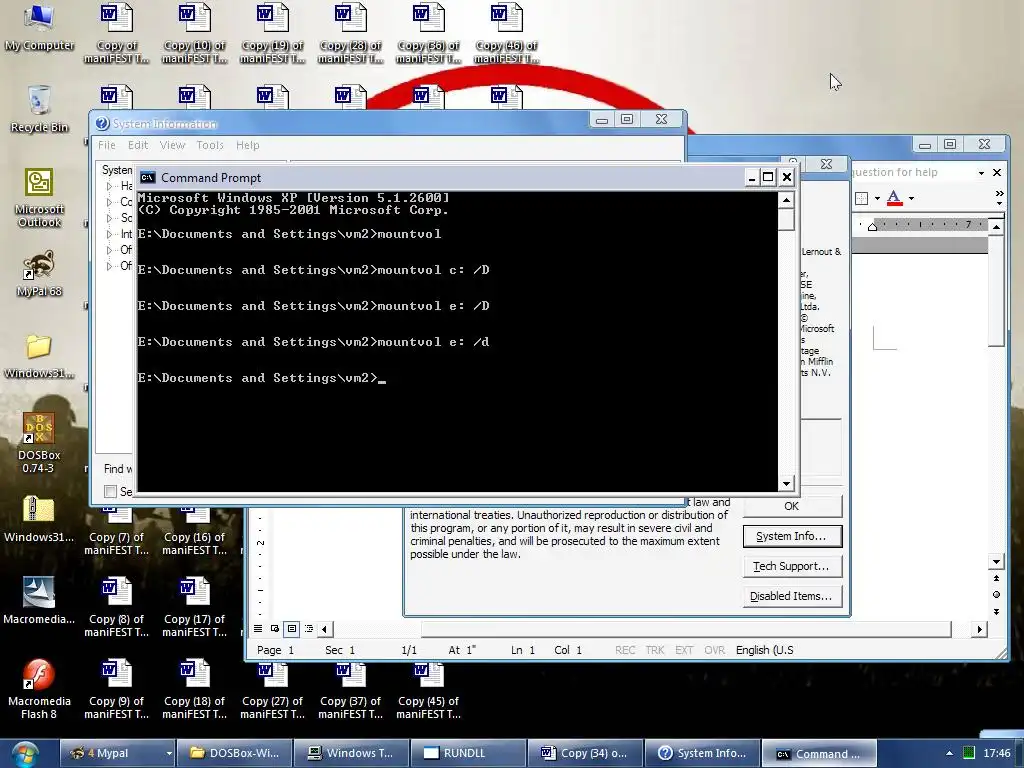The width and height of the screenshot is (1024, 768).
Task: Open Edit menu in System Information
Action: pyautogui.click(x=137, y=145)
